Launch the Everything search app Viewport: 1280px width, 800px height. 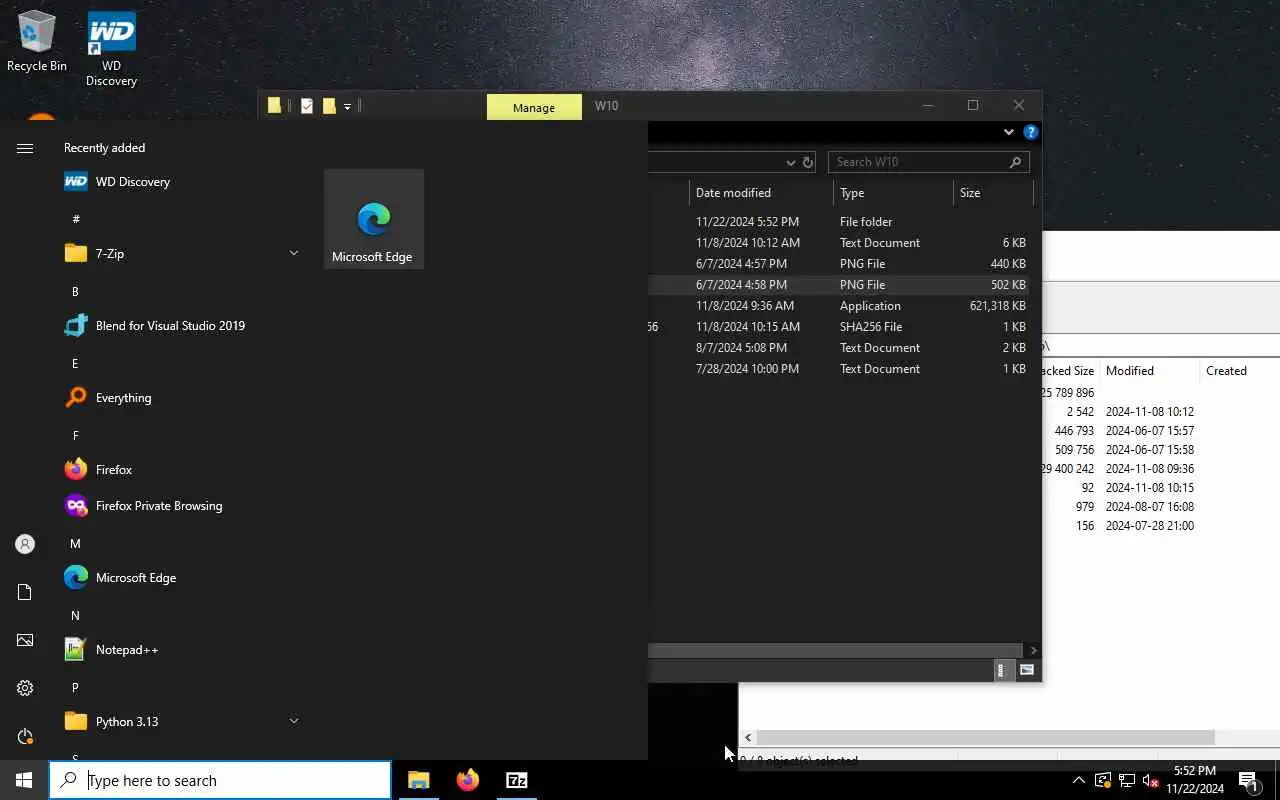pos(180,398)
